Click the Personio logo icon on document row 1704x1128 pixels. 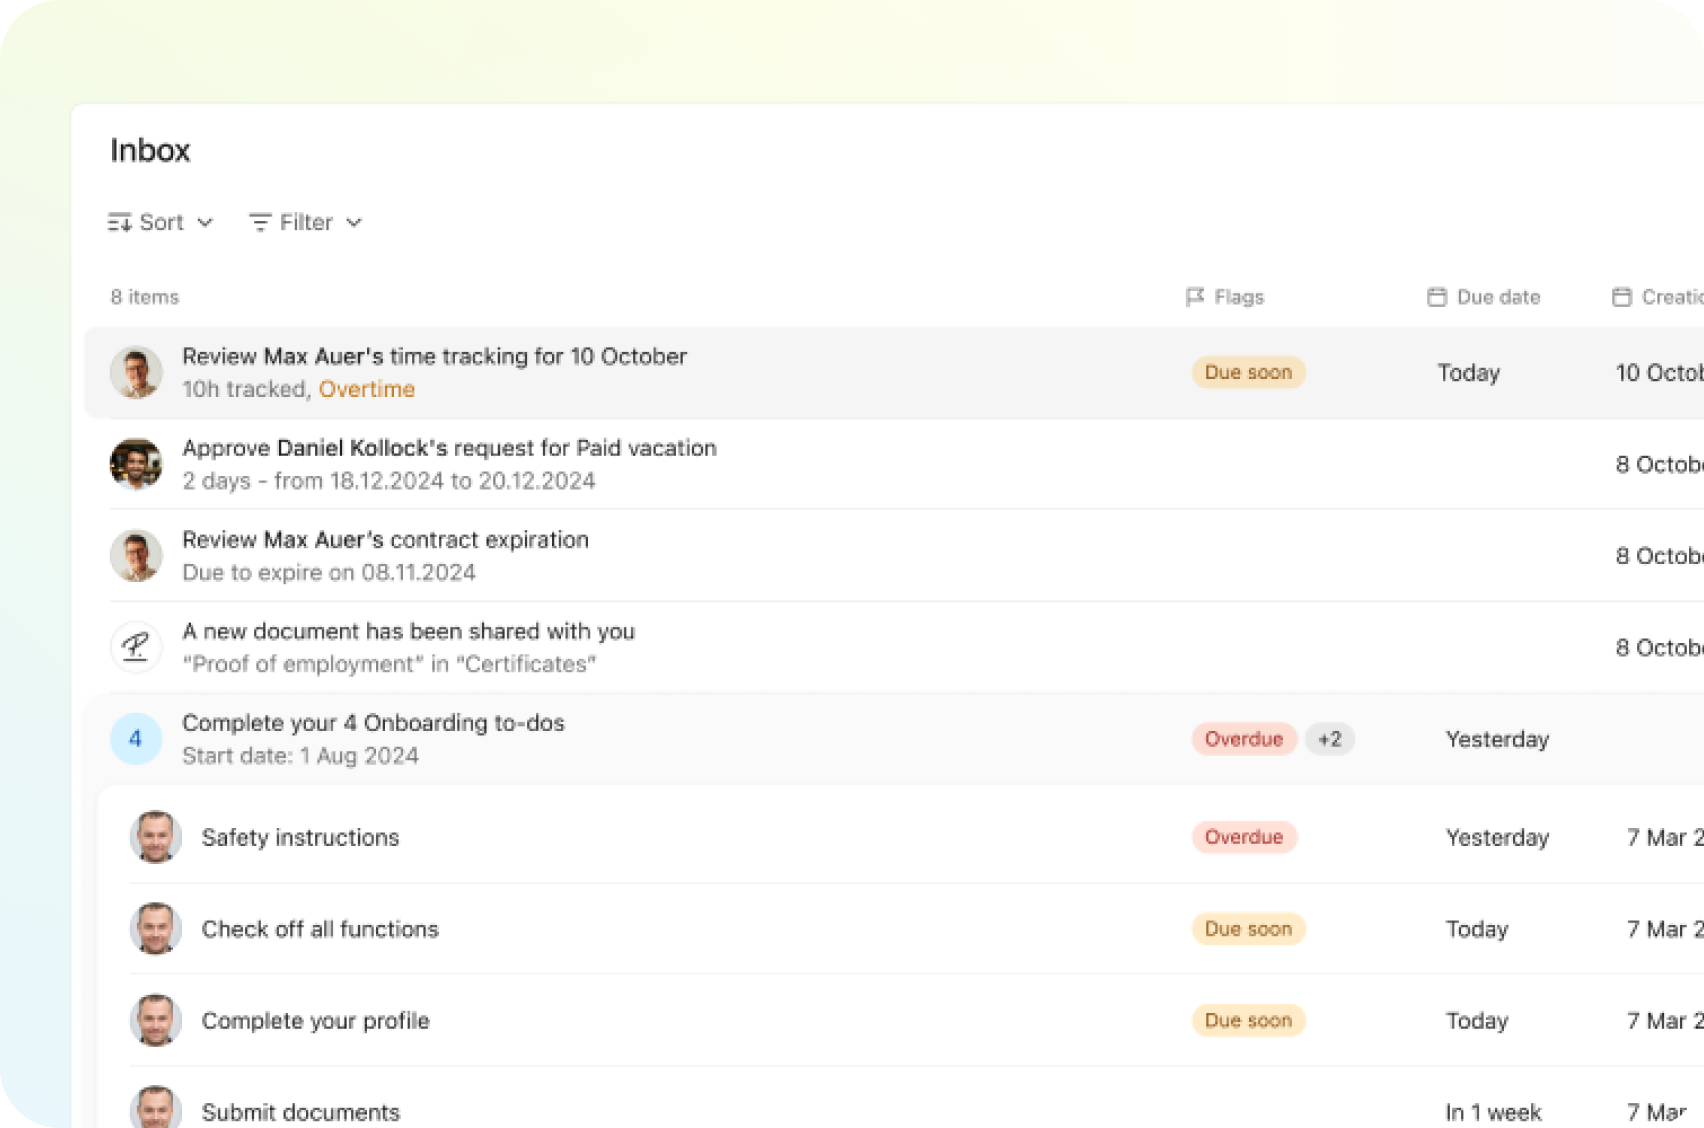(x=136, y=647)
